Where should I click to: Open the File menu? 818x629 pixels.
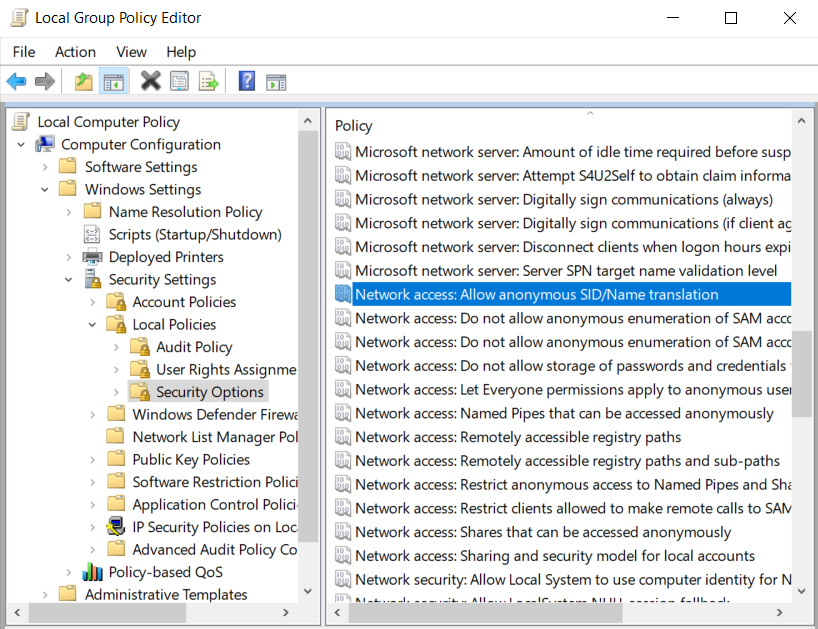coord(23,52)
